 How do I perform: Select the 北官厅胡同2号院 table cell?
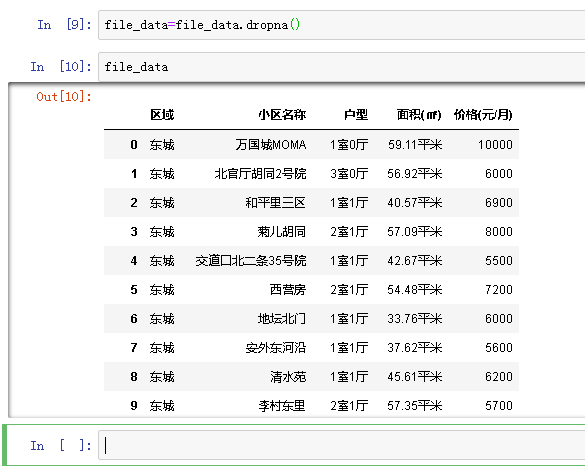260,174
